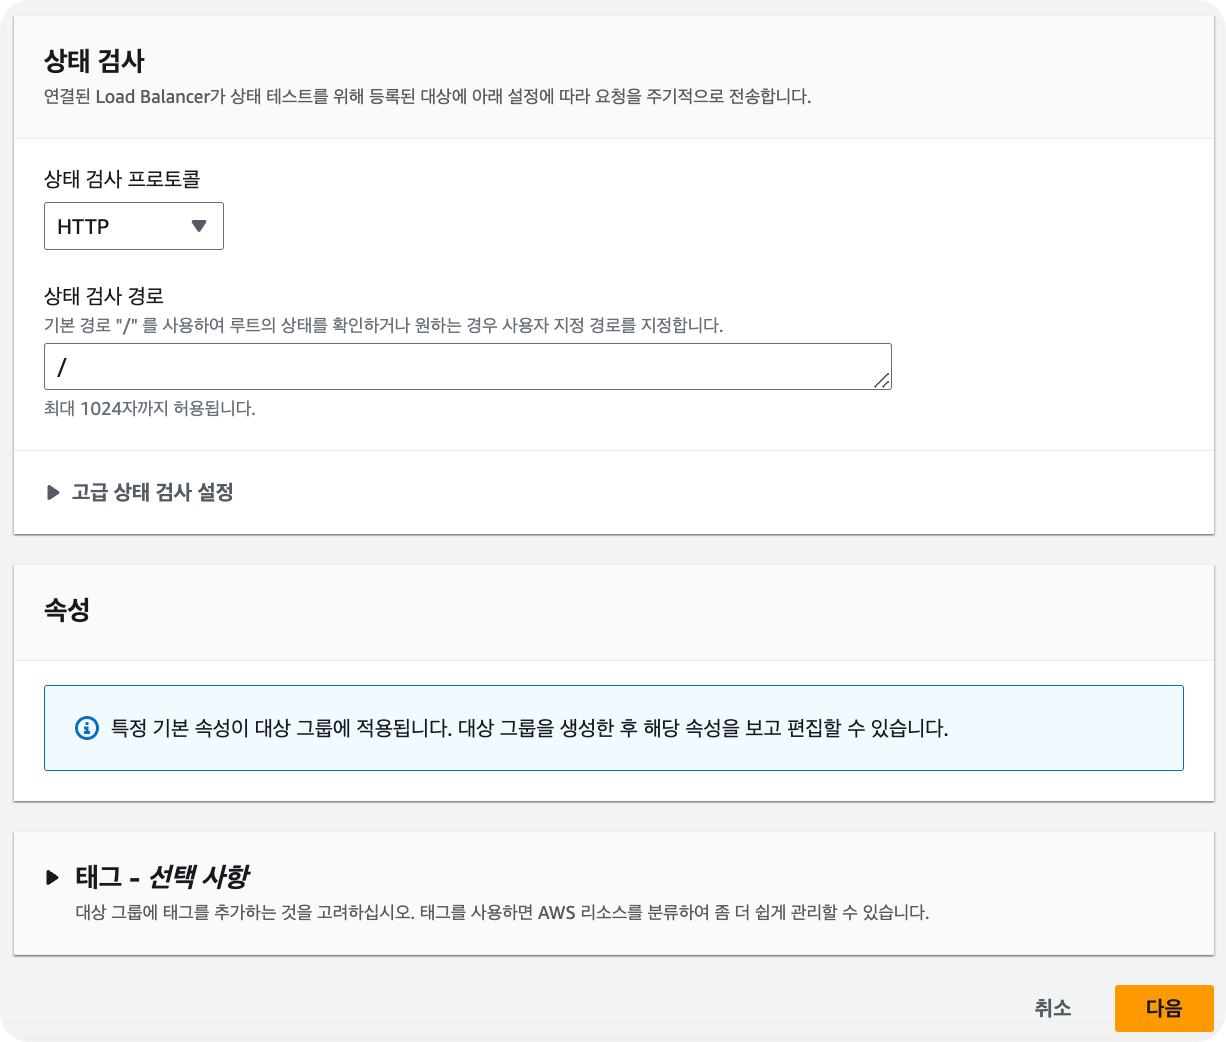Click the 속성 heading
Screen dimensions: 1226x1042
[67, 609]
